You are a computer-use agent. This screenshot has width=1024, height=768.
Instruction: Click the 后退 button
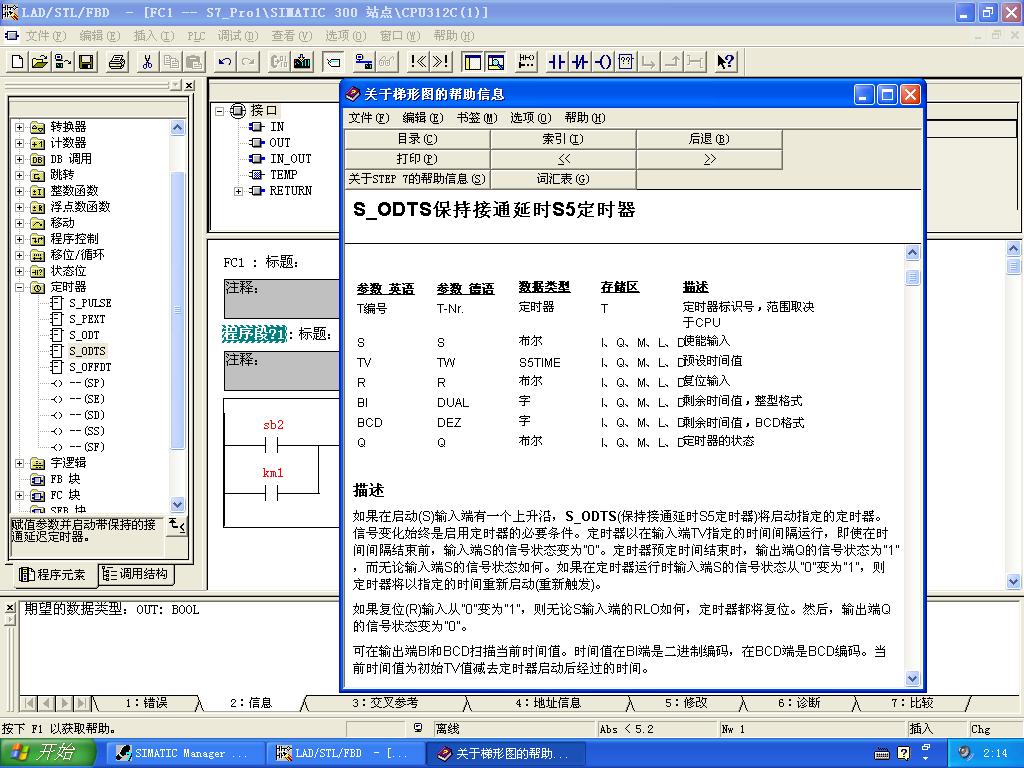click(709, 139)
